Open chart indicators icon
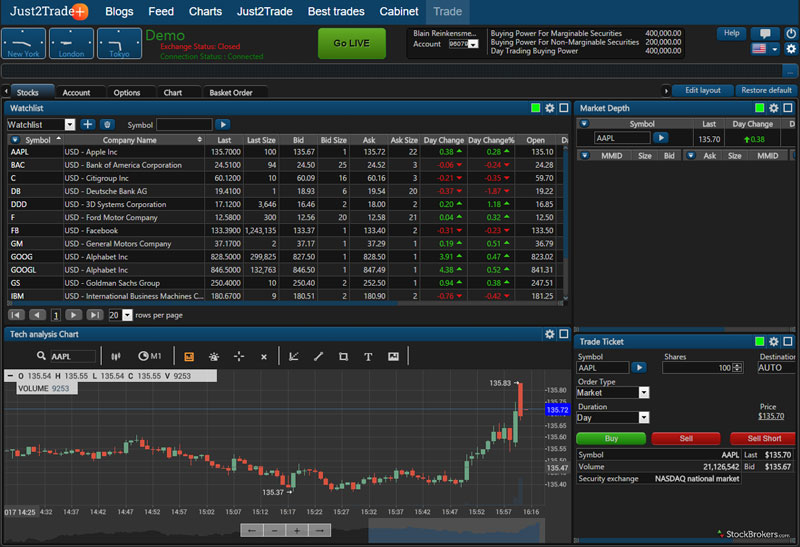 tap(214, 357)
